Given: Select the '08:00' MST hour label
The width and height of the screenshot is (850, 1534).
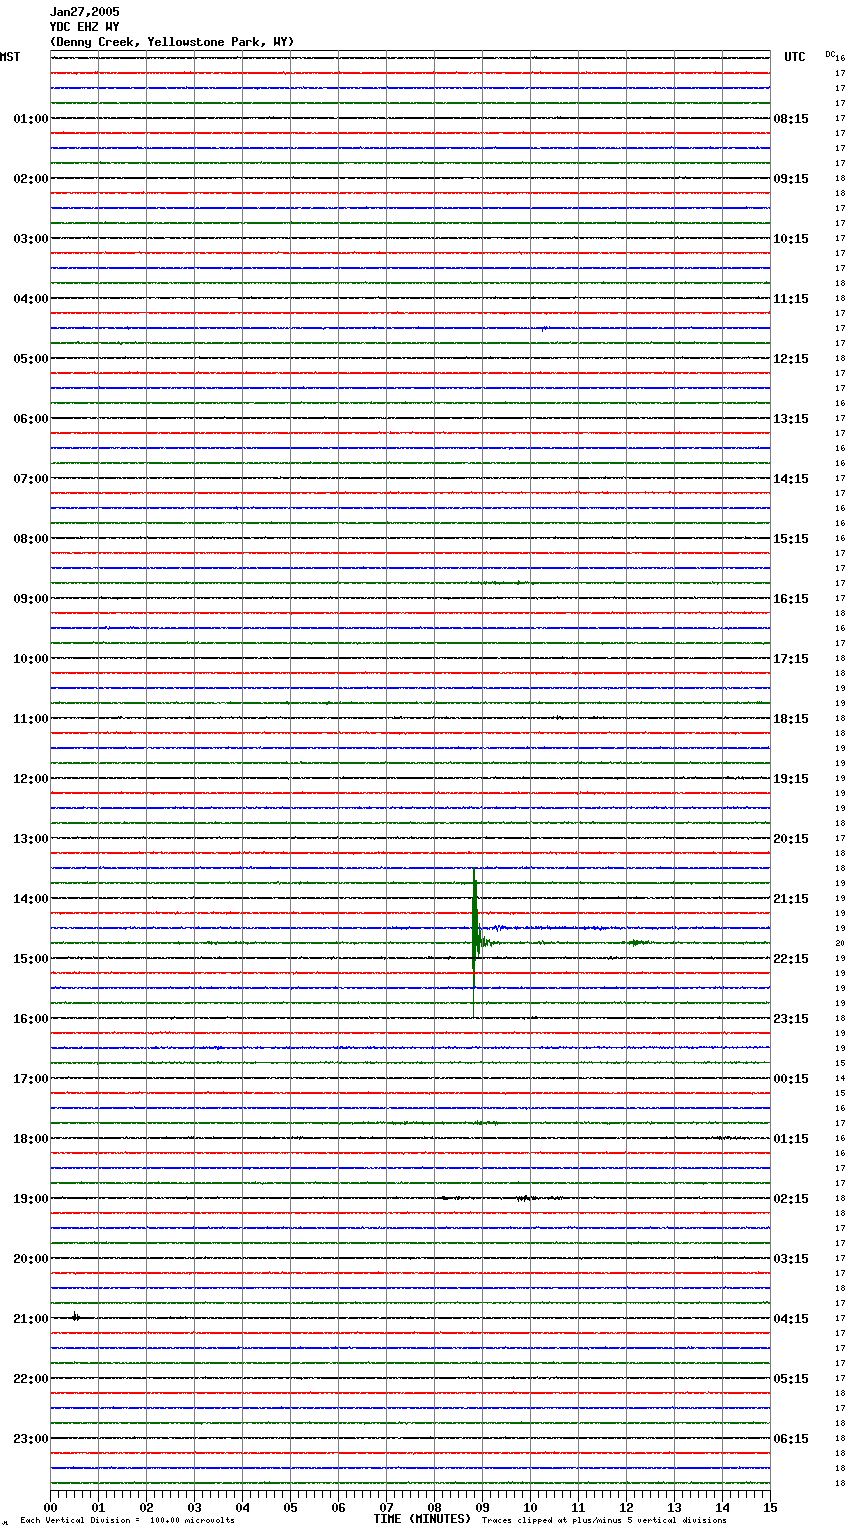Looking at the screenshot, I should [31, 539].
